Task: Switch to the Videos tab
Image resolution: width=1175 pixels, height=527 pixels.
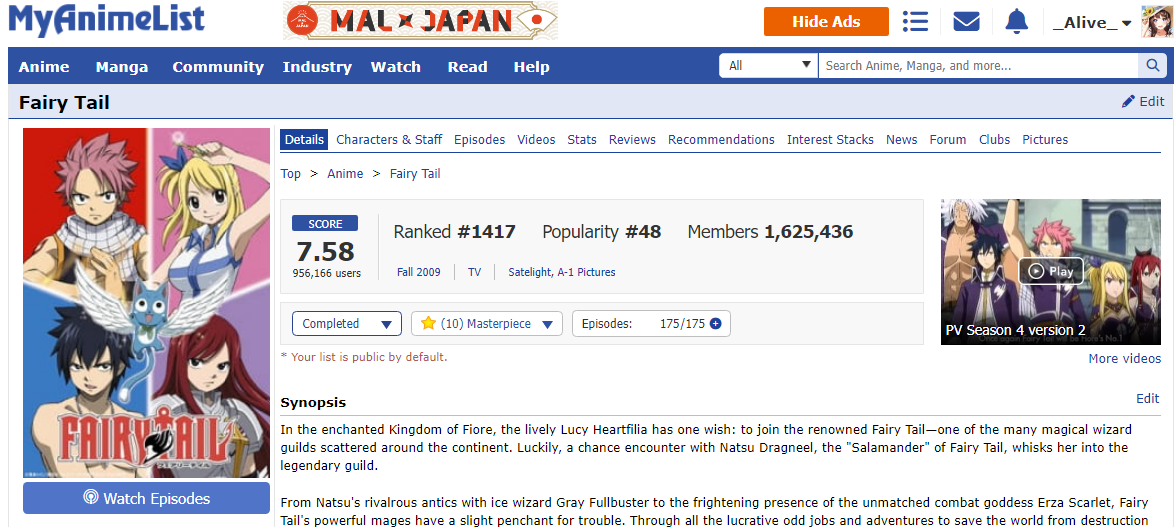Action: click(537, 139)
